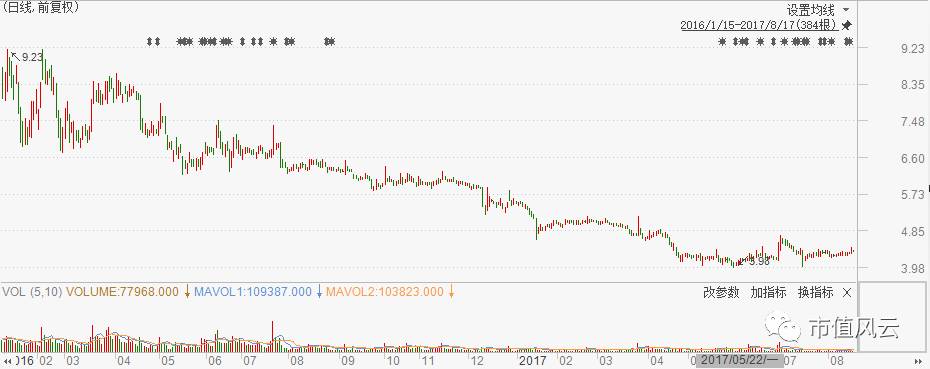Open the 2016/1/15-2017/8/17 date range link
This screenshot has height=369, width=930.
[759, 26]
